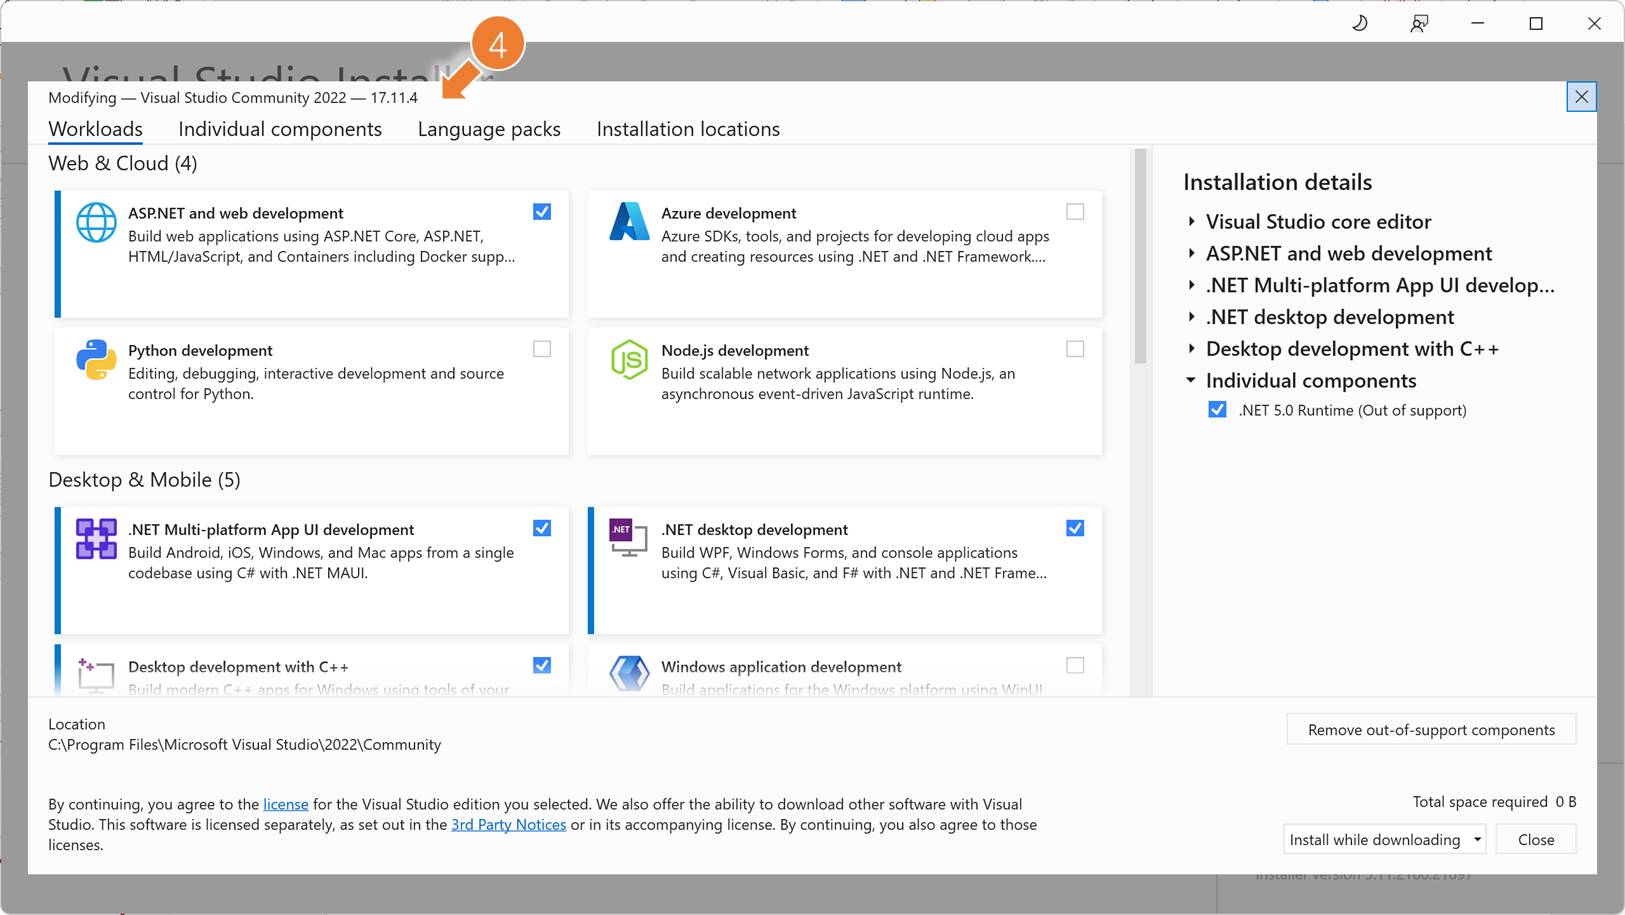This screenshot has height=915, width=1625.
Task: Expand .NET Multi-platform App UI details
Action: point(1191,286)
